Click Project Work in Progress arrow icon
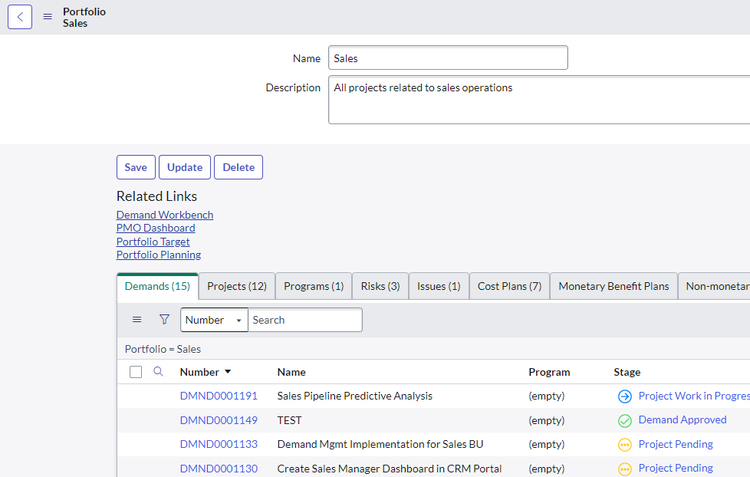The height and width of the screenshot is (477, 750). point(625,396)
